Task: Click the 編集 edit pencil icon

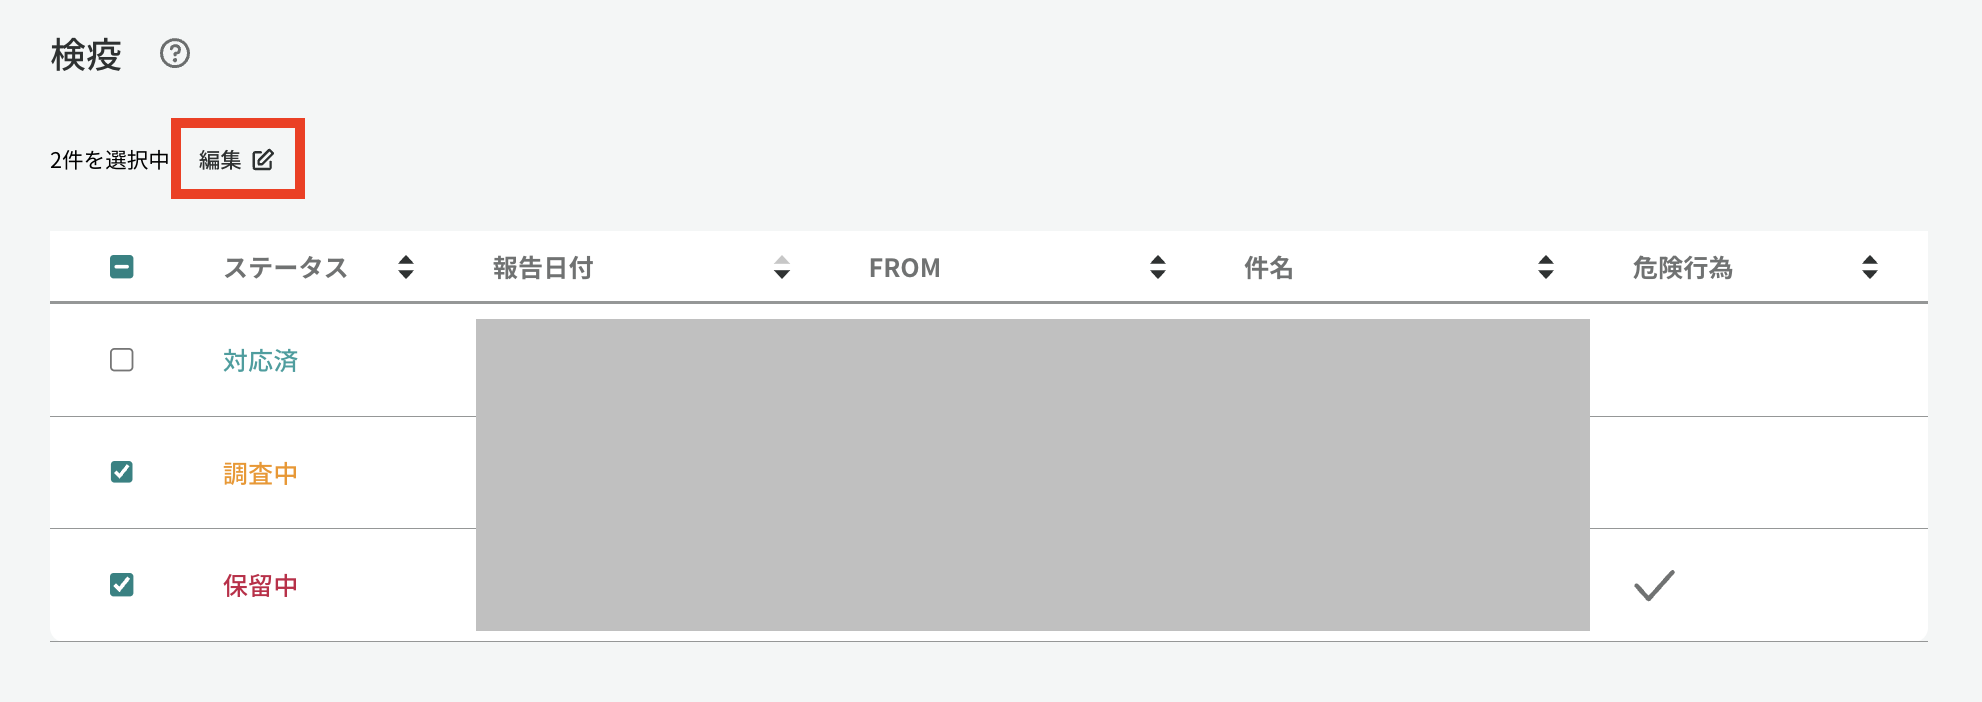Action: coord(263,160)
